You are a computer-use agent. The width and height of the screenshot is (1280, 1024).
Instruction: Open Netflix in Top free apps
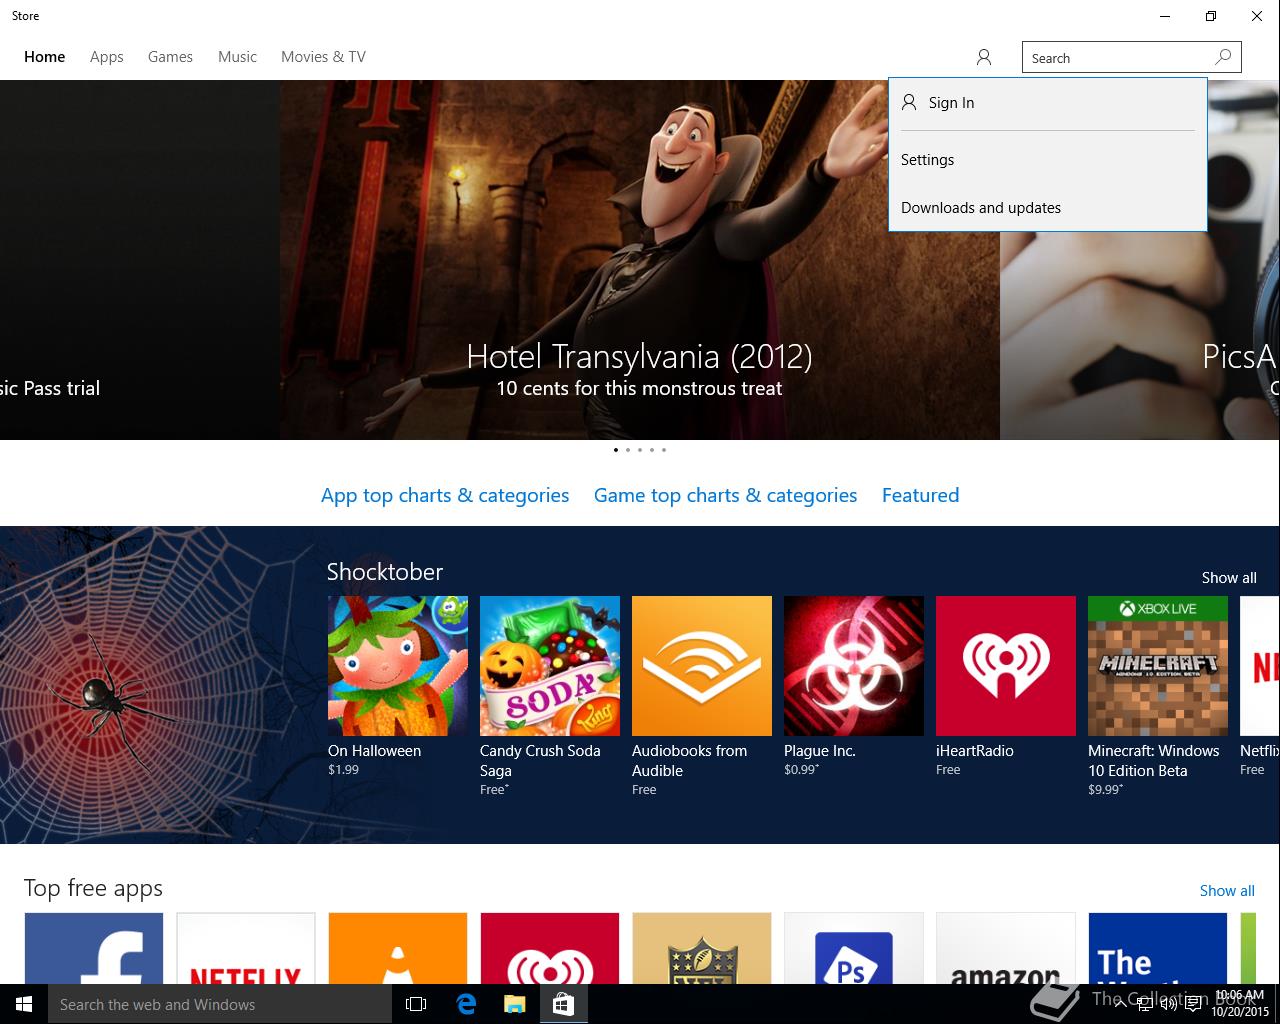point(246,948)
